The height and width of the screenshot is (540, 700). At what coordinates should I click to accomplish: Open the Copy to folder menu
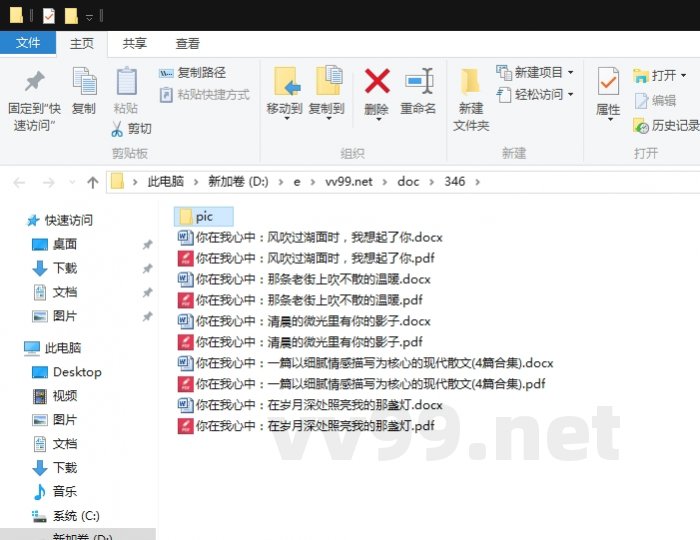[327, 94]
